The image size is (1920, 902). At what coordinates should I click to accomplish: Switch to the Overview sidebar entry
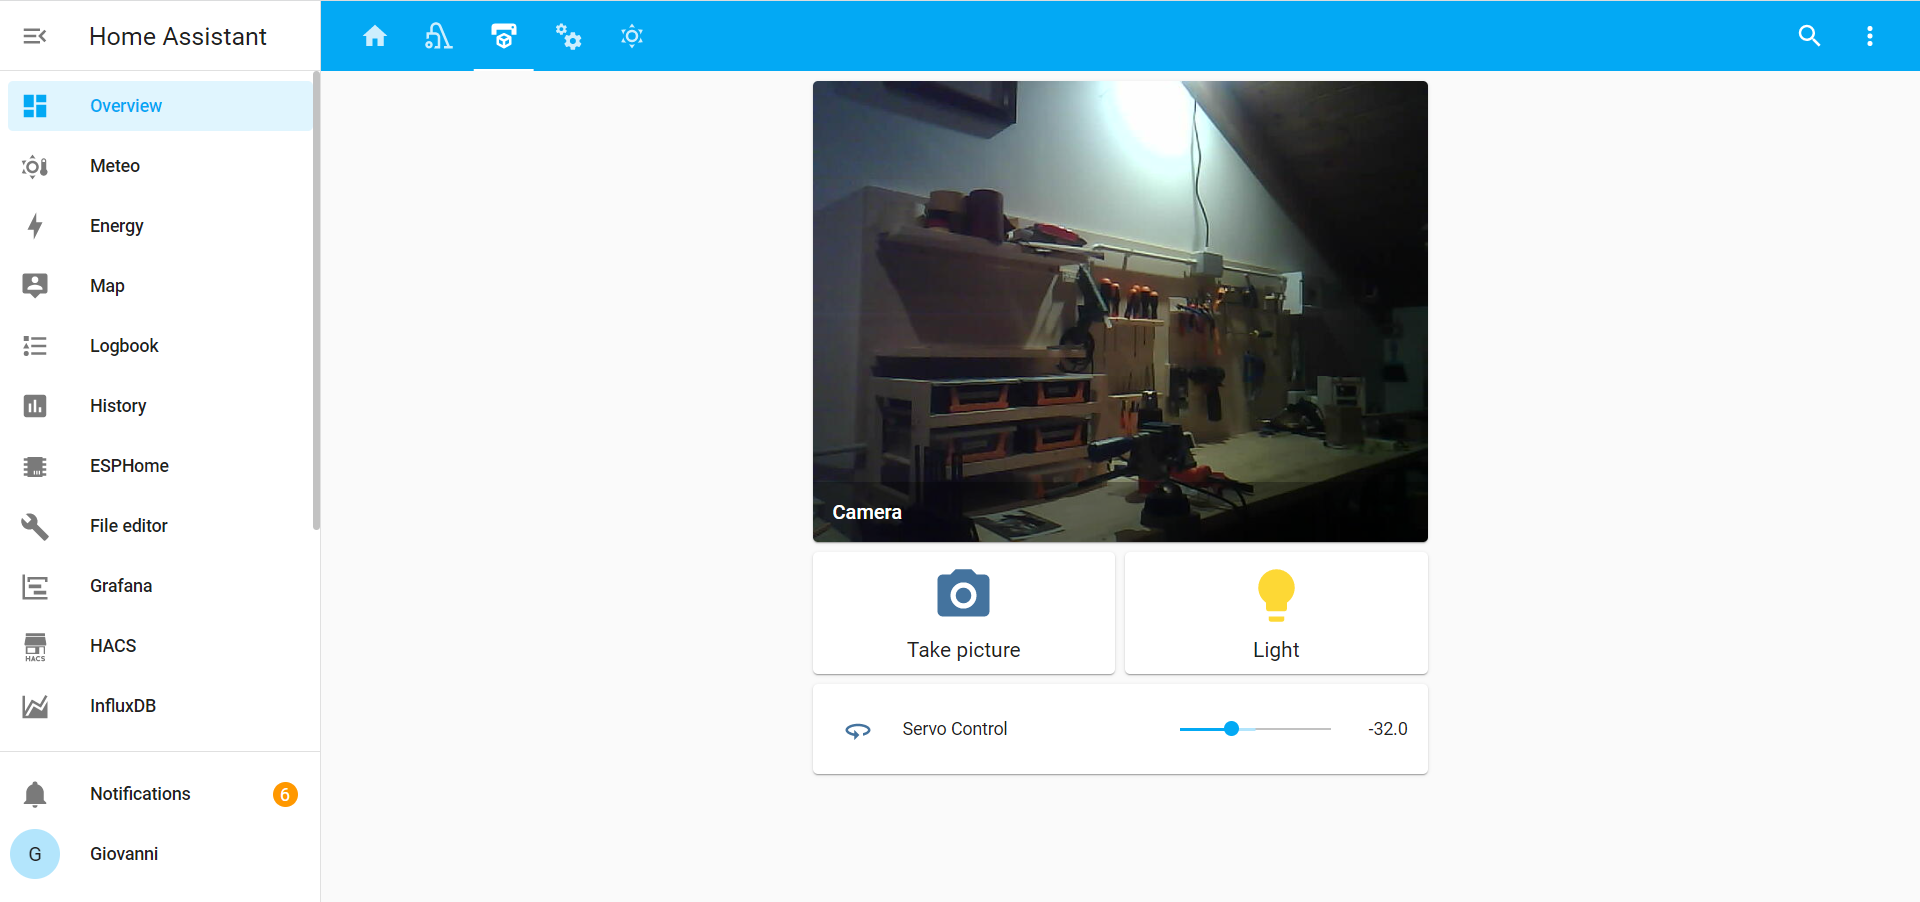[126, 105]
